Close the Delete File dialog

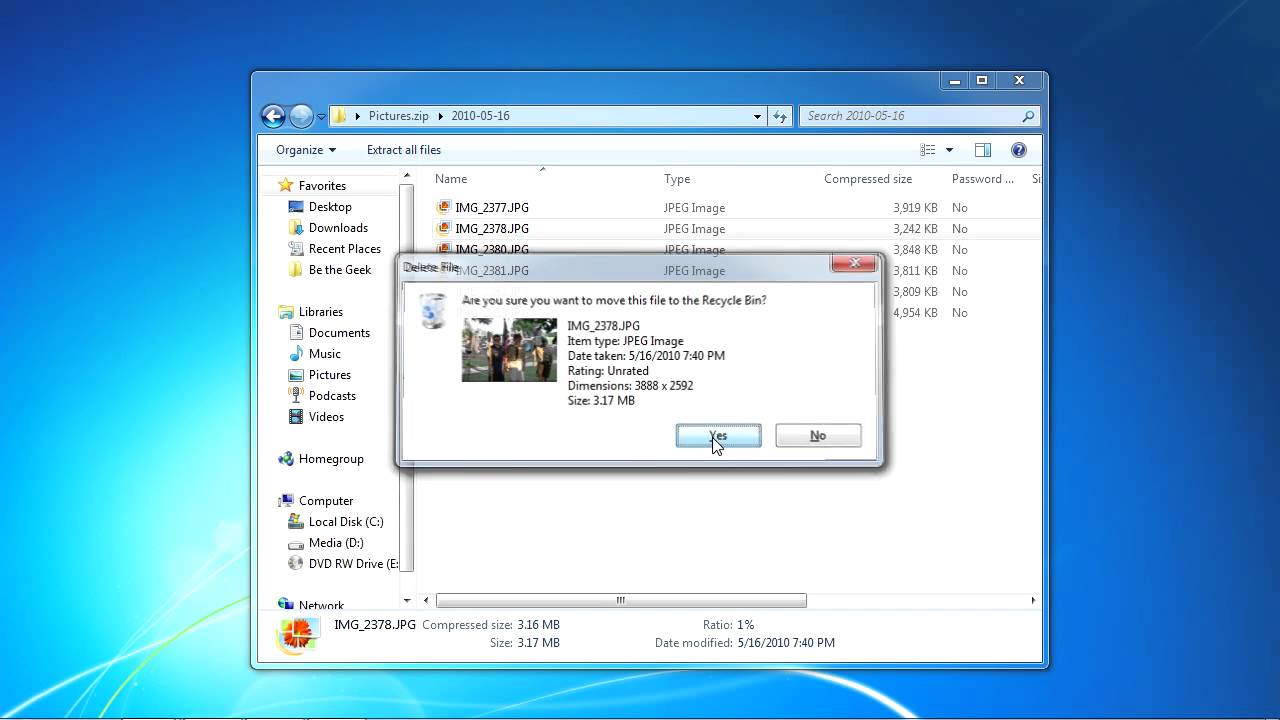[x=855, y=264]
